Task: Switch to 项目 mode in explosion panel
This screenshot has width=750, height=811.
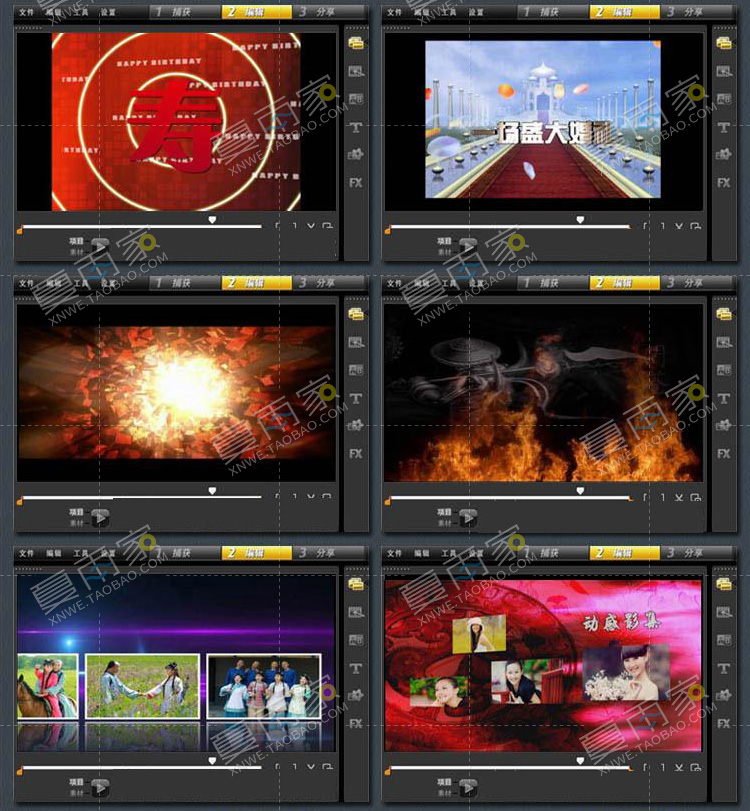Action: click(76, 512)
